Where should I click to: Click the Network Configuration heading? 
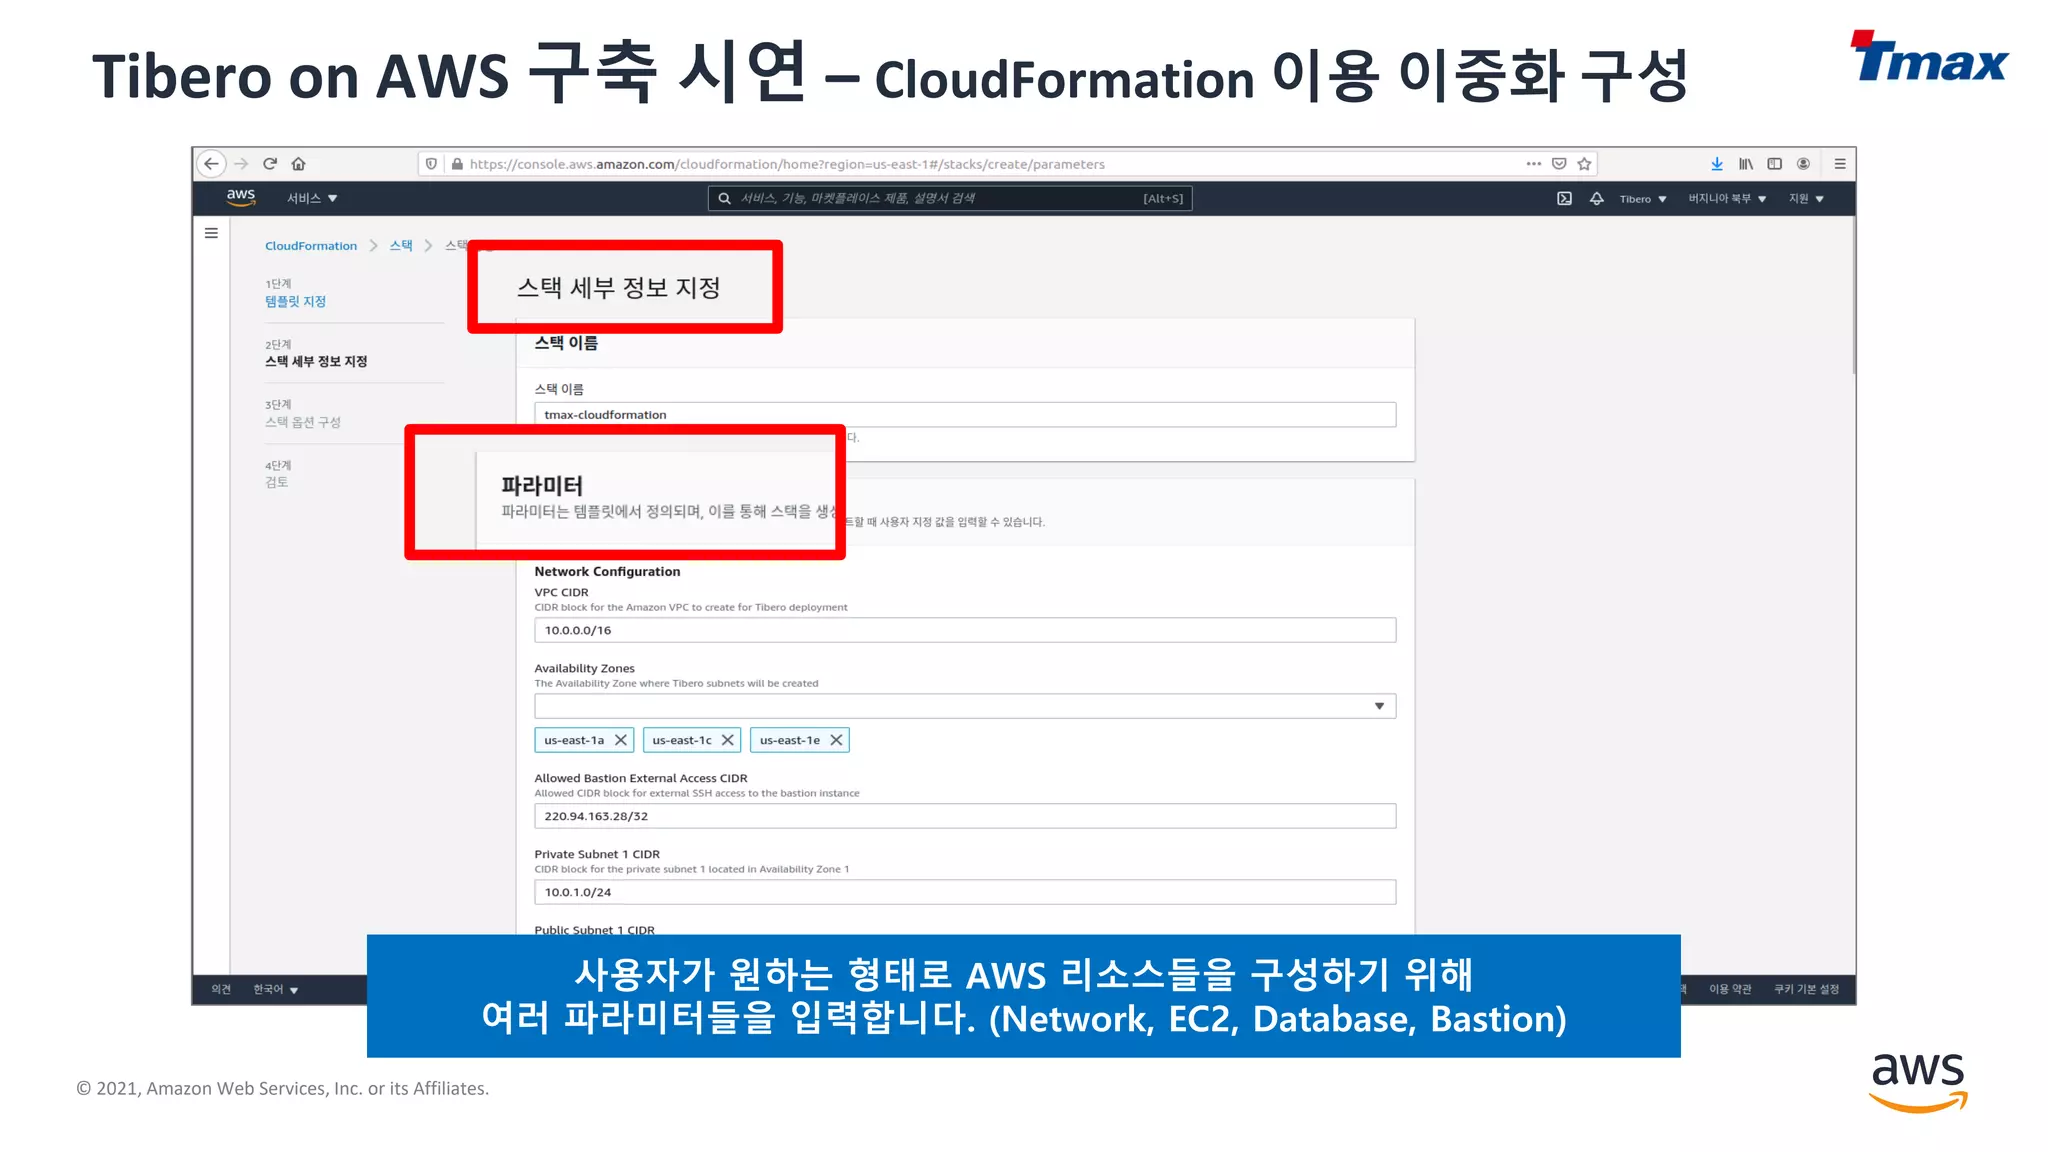click(x=607, y=572)
